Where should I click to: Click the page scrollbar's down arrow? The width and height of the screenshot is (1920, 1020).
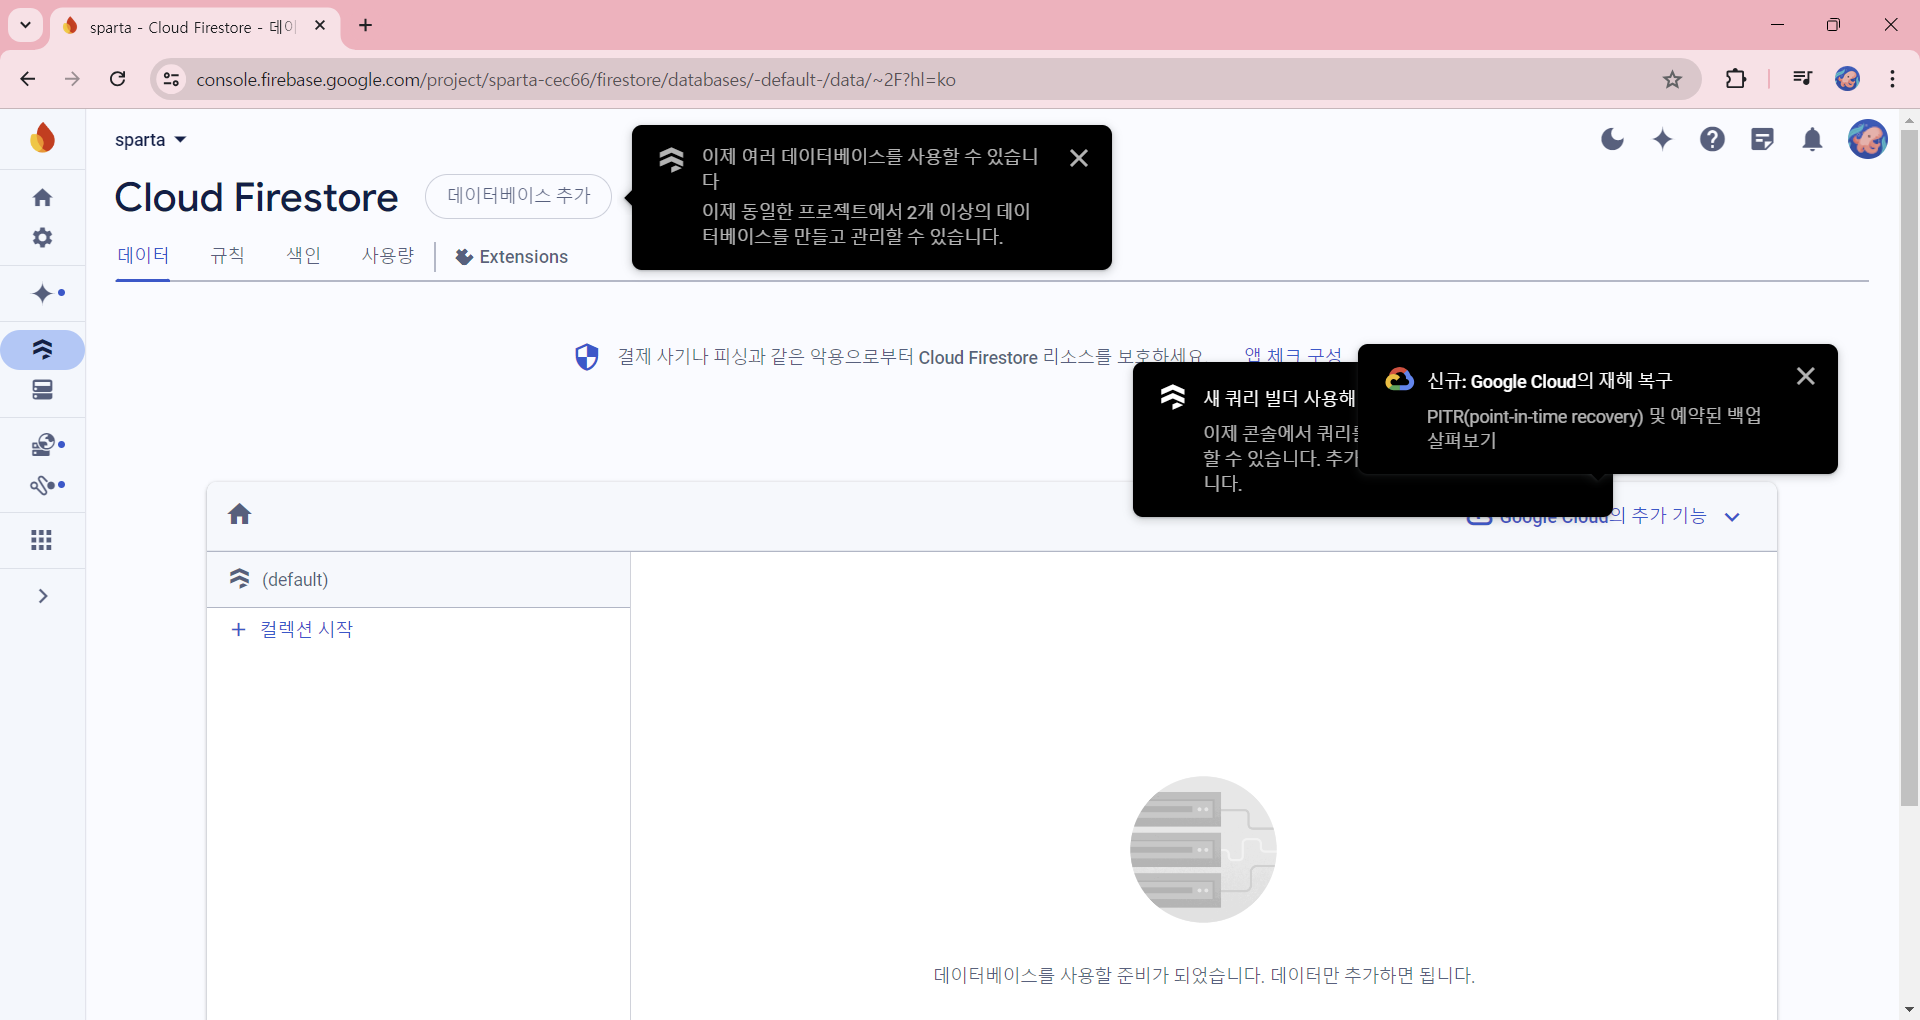point(1909,1010)
